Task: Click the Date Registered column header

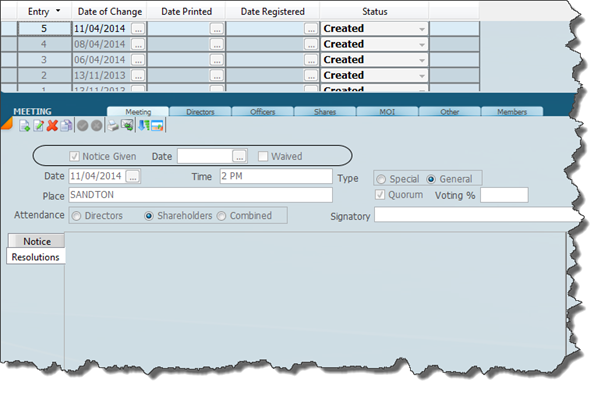Action: [x=273, y=12]
